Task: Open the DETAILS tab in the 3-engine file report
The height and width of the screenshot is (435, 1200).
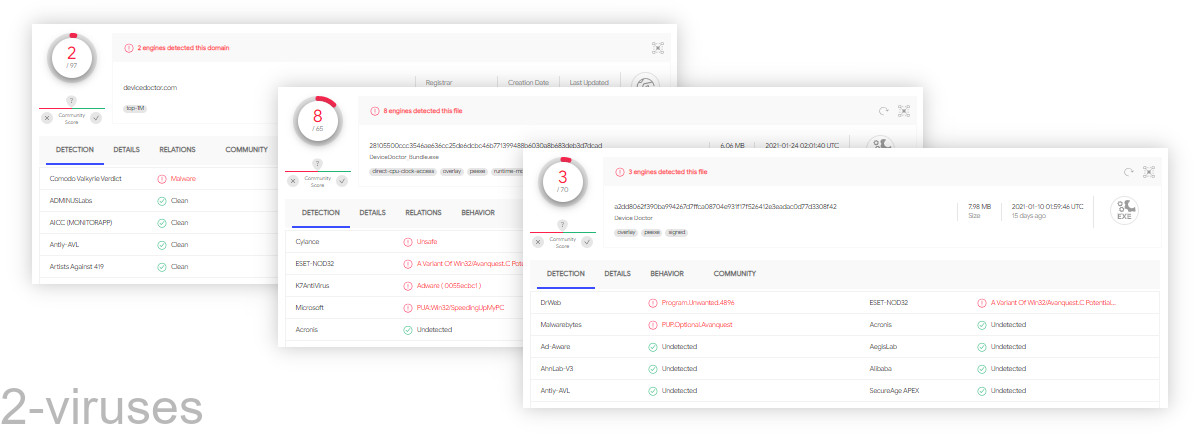Action: [618, 273]
